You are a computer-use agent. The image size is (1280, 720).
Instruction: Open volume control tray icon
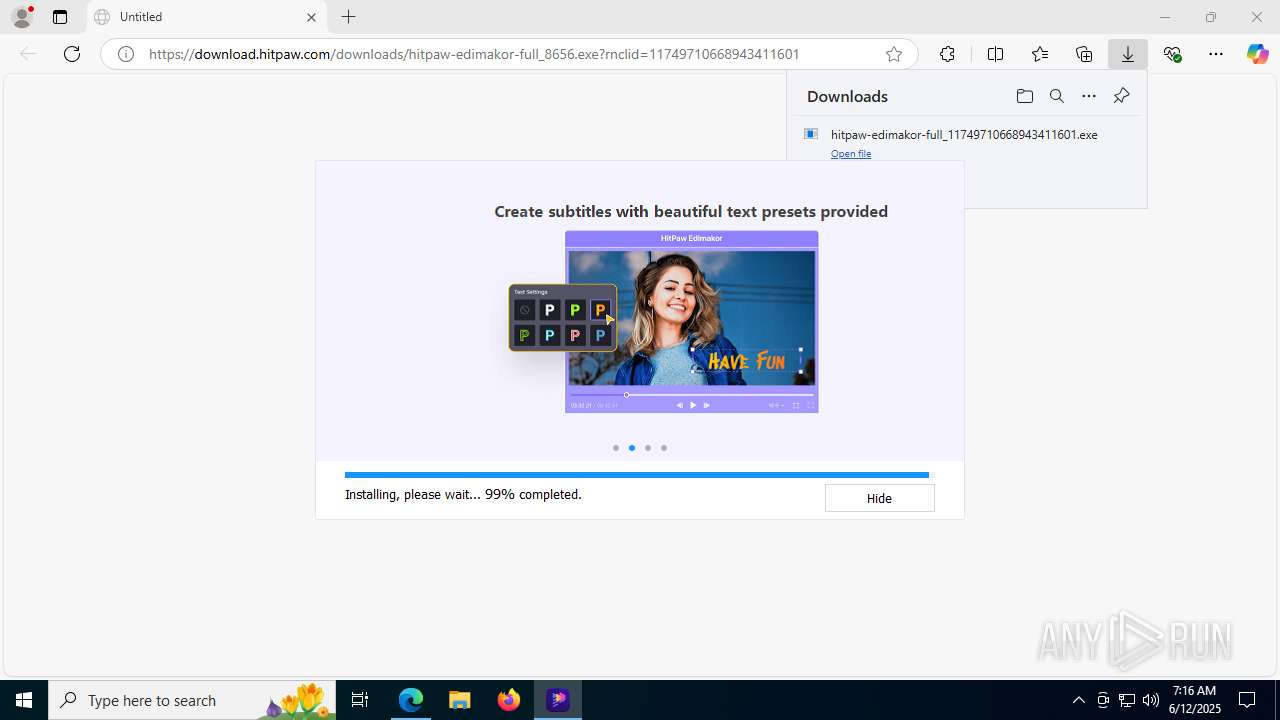click(x=1151, y=700)
